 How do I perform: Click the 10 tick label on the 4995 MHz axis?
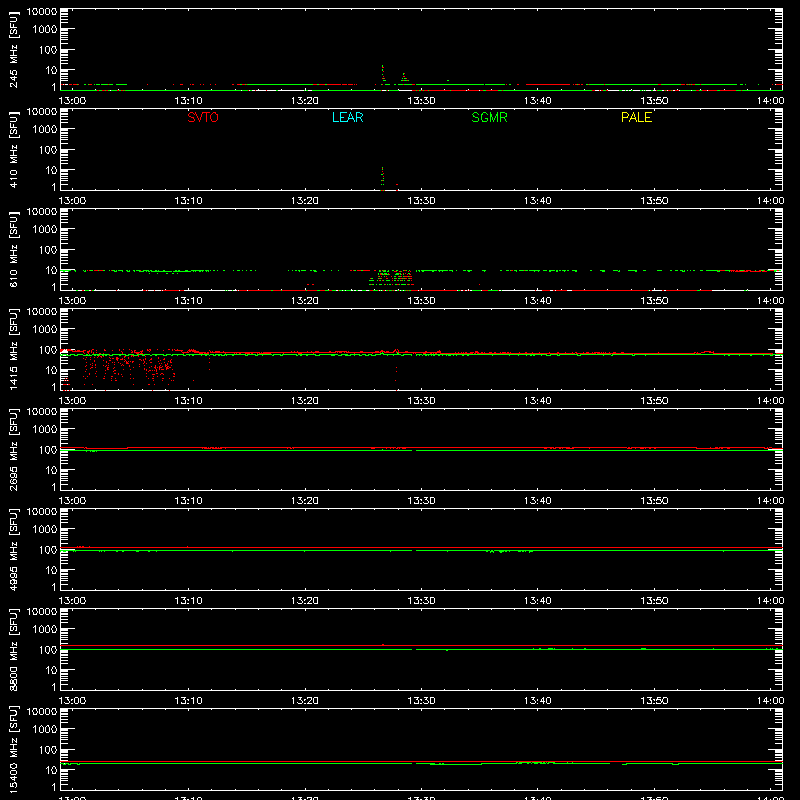pyautogui.click(x=51, y=570)
